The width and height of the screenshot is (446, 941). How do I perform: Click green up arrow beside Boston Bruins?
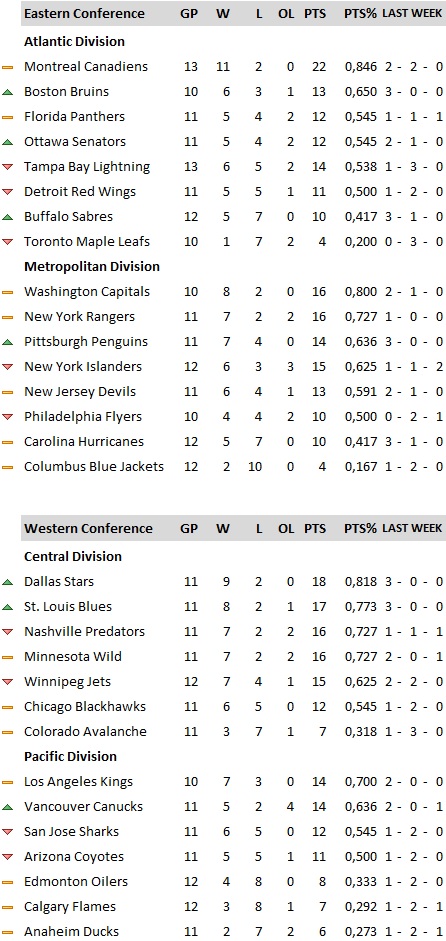pos(7,92)
